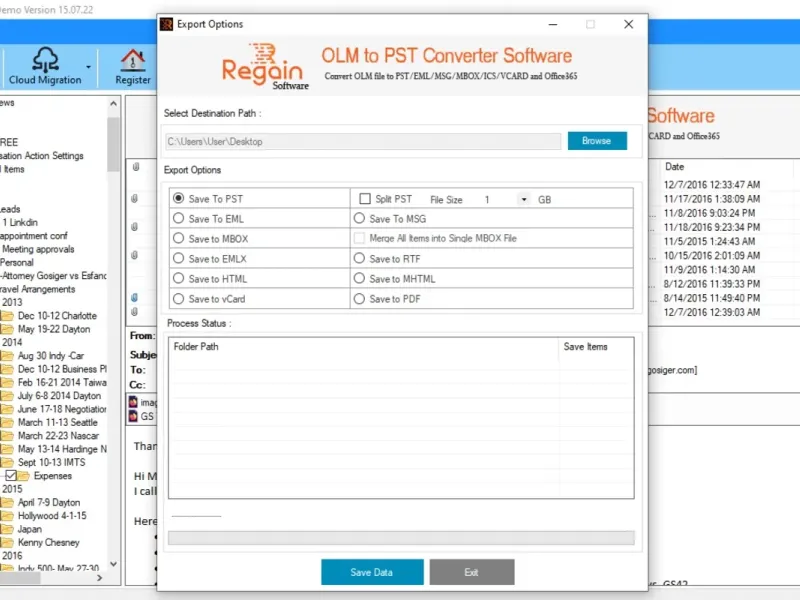This screenshot has height=600, width=800.
Task: Open the File Size dropdown
Action: pyautogui.click(x=523, y=199)
